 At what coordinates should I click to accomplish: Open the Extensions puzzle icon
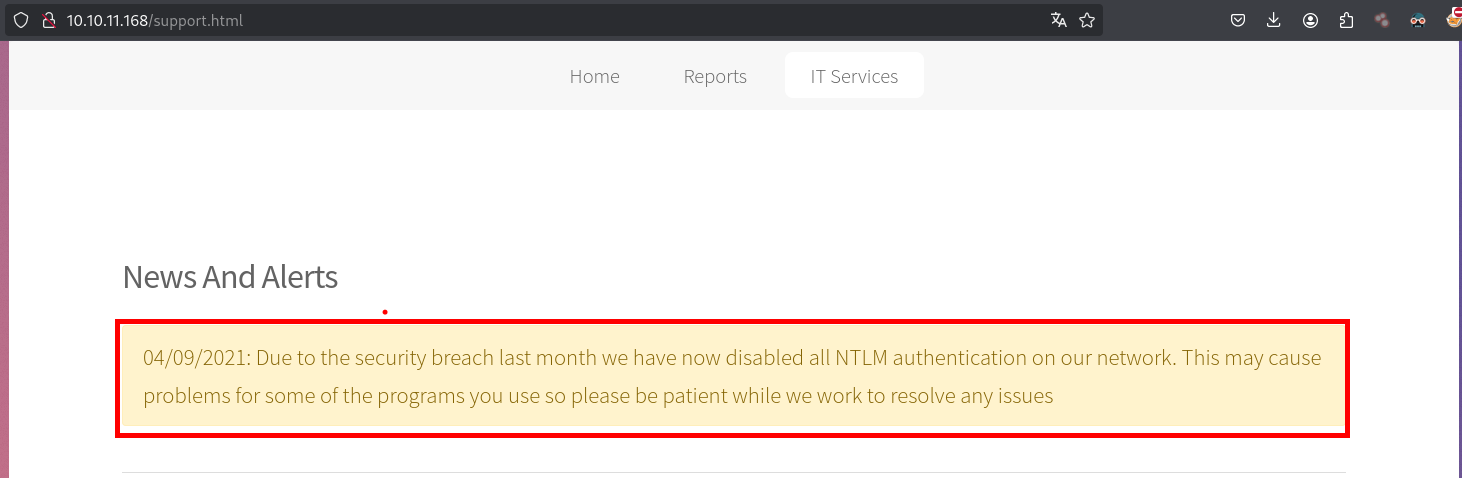coord(1346,20)
